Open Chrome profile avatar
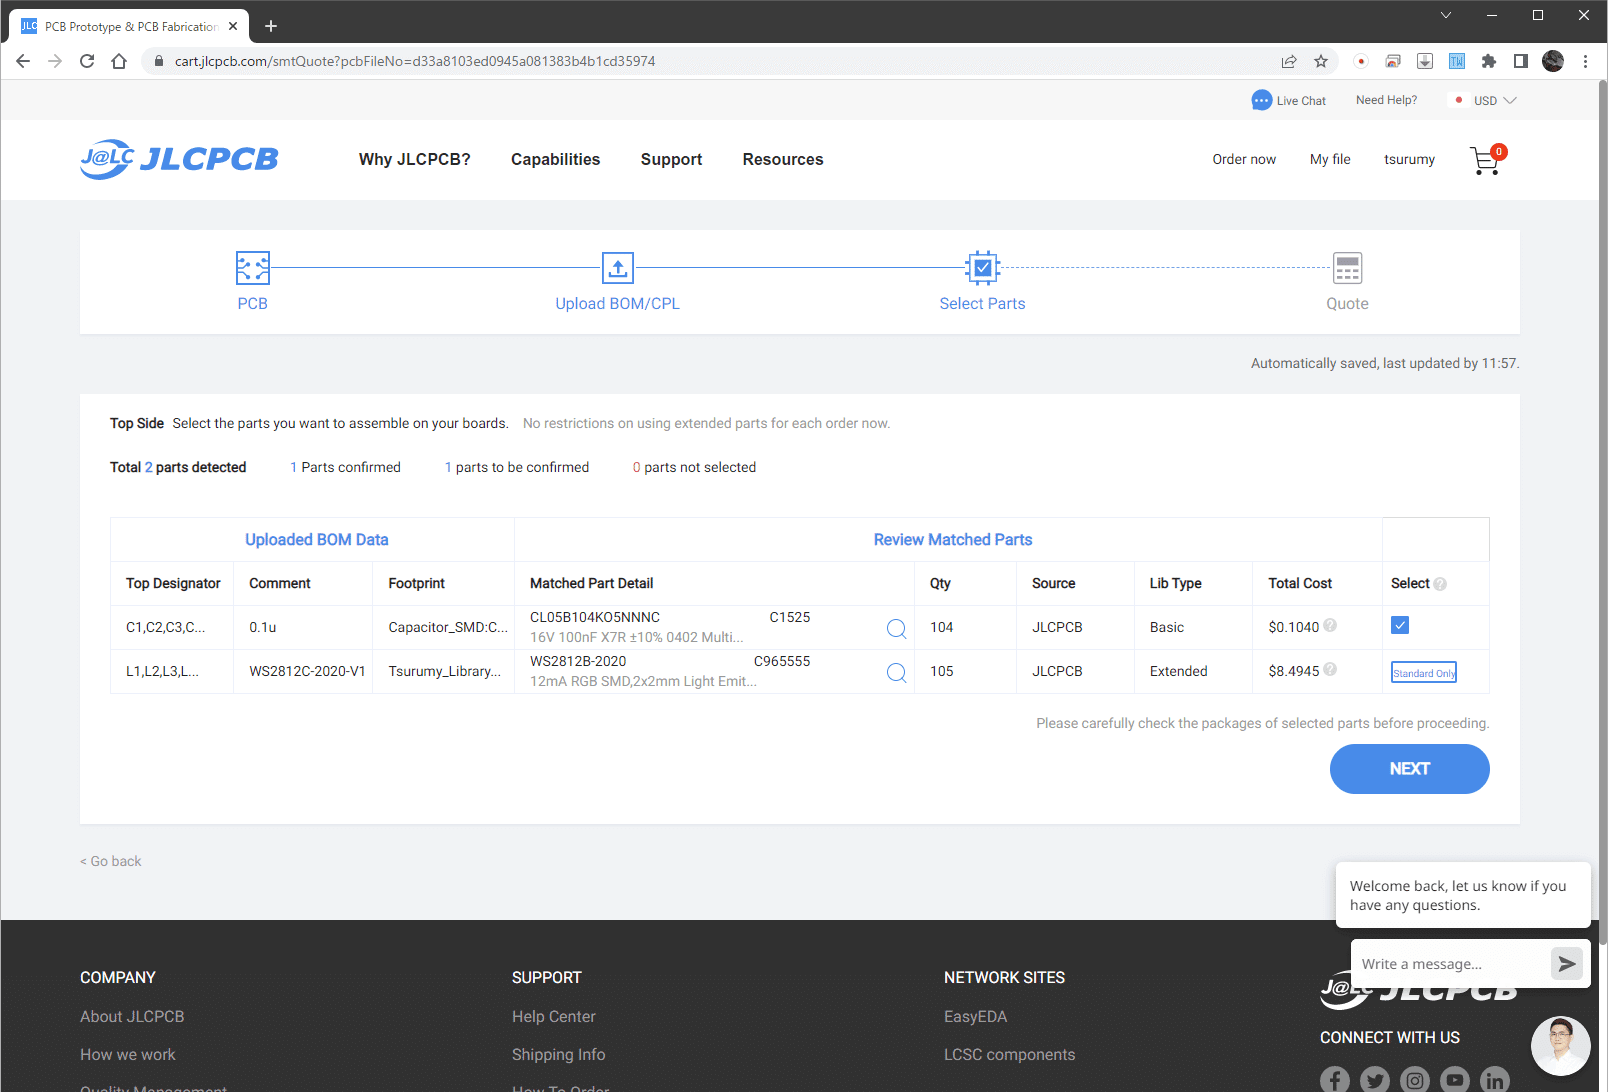 point(1553,61)
